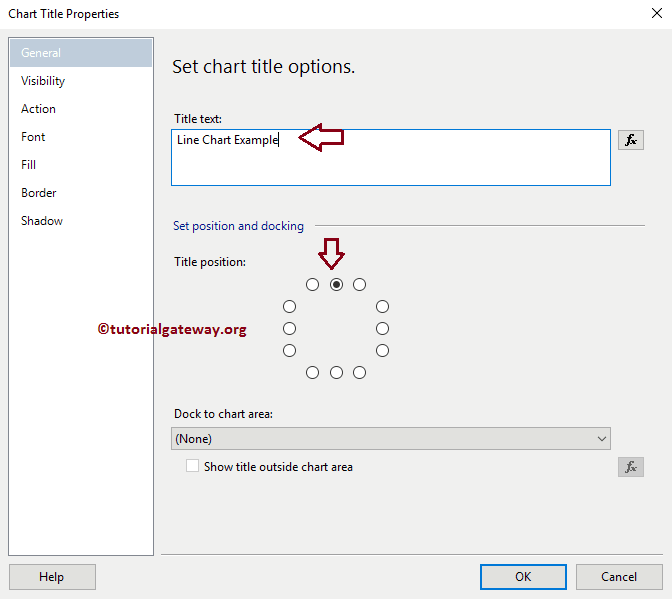Open the Action page
Image resolution: width=672 pixels, height=599 pixels.
pos(39,109)
